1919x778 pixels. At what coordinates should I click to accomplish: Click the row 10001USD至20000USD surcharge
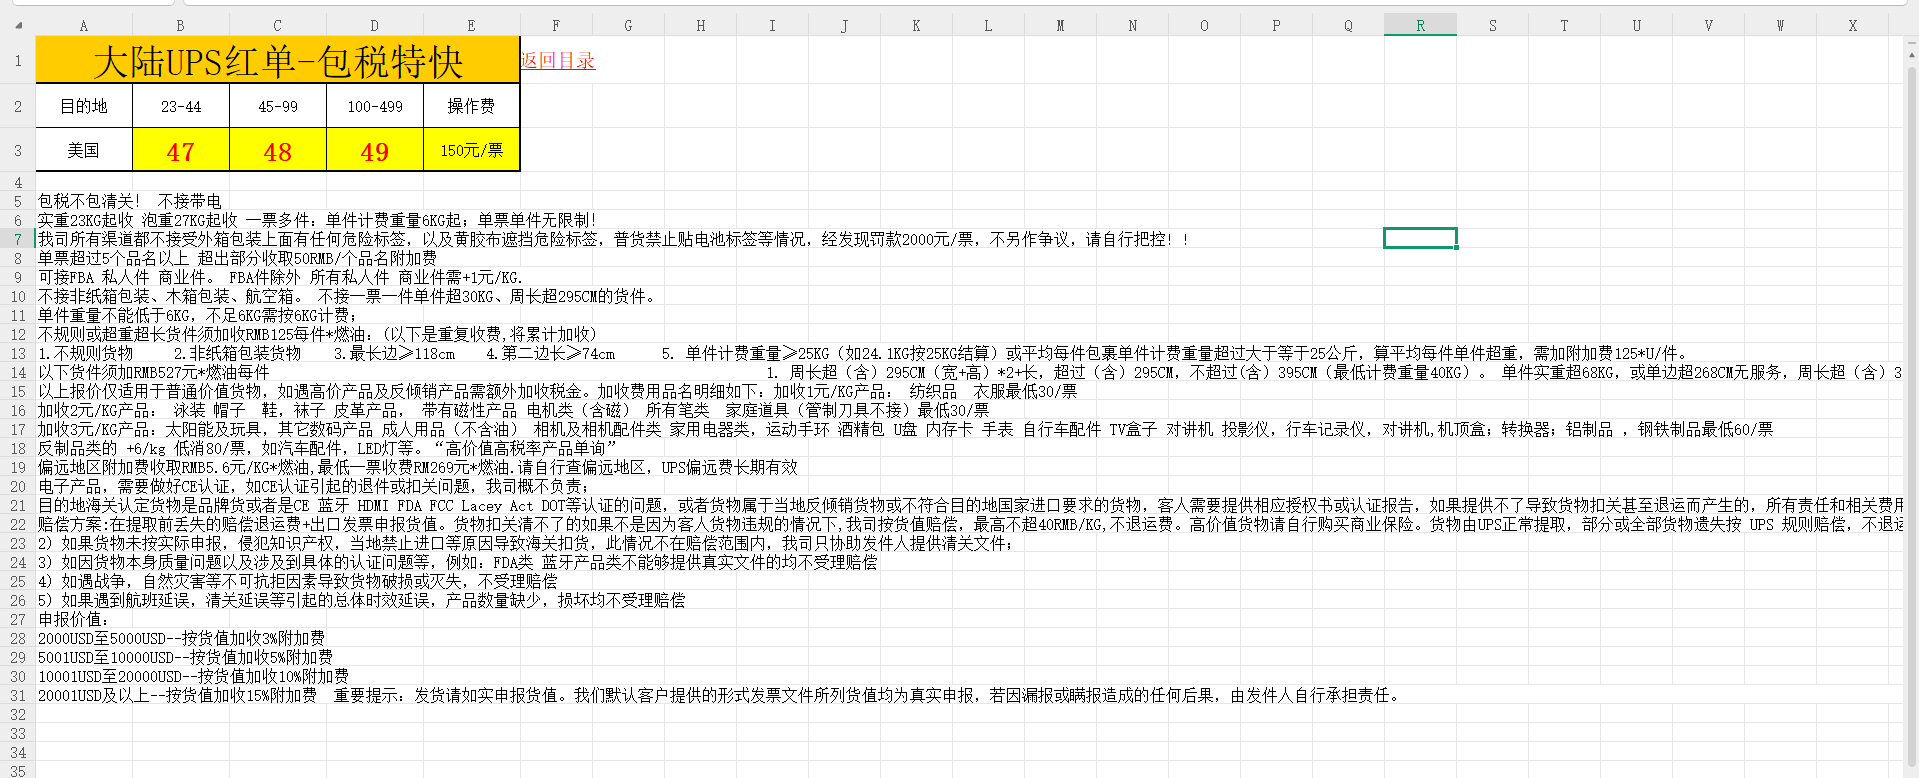[193, 676]
